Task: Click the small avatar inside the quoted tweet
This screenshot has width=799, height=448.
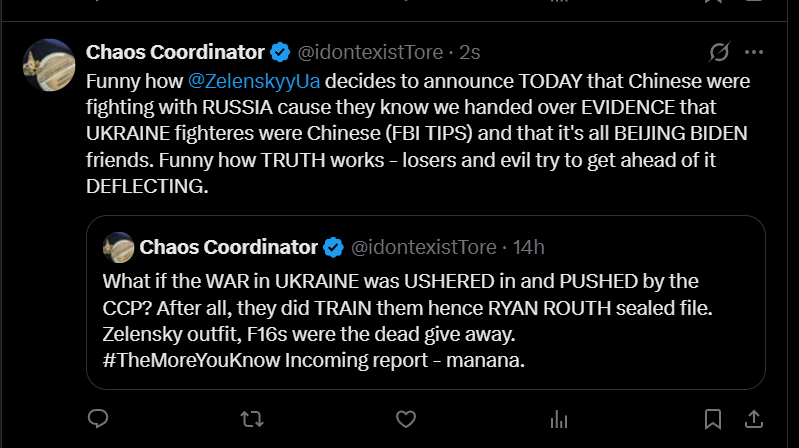Action: pos(119,246)
